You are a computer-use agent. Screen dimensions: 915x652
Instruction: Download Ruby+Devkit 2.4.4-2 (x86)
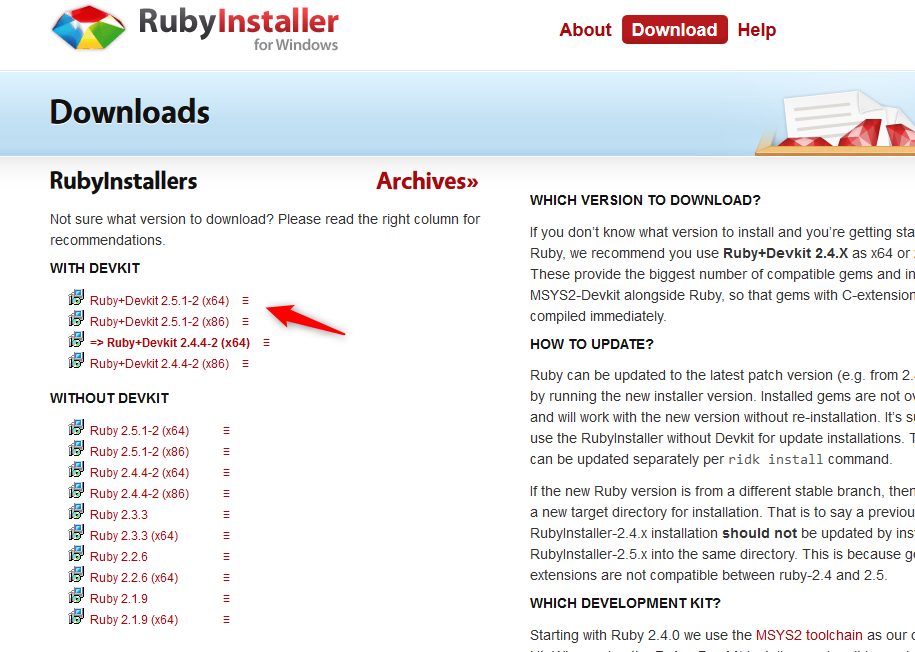click(x=159, y=364)
